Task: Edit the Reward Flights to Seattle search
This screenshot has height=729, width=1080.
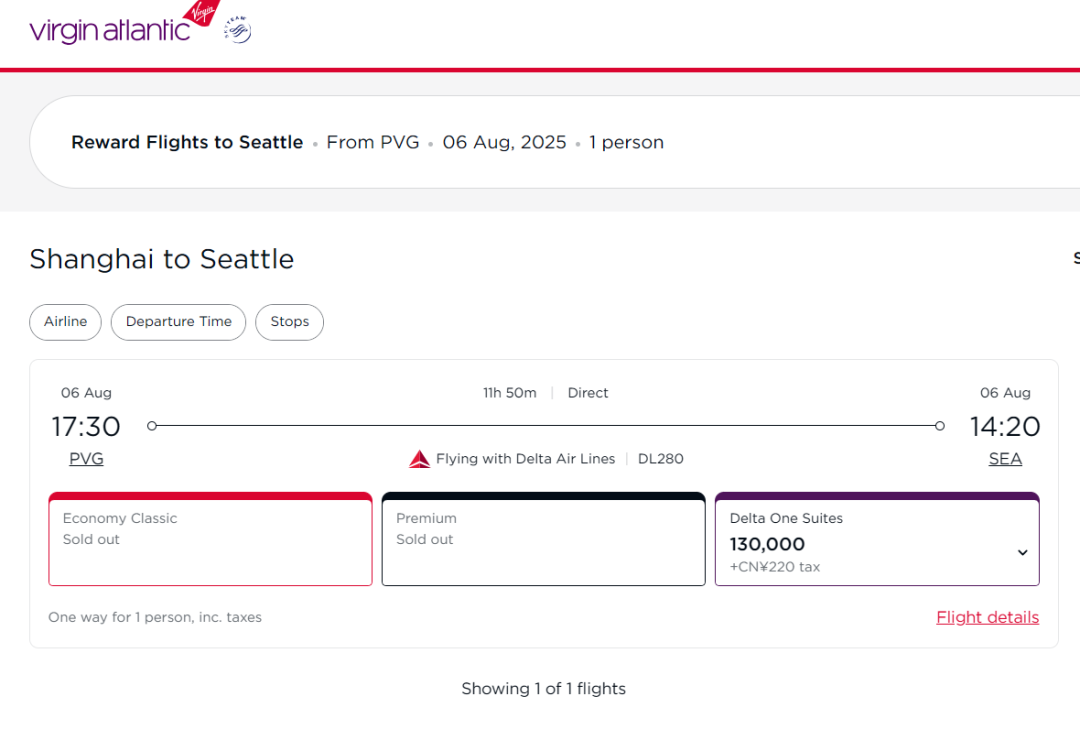Action: pyautogui.click(x=187, y=142)
